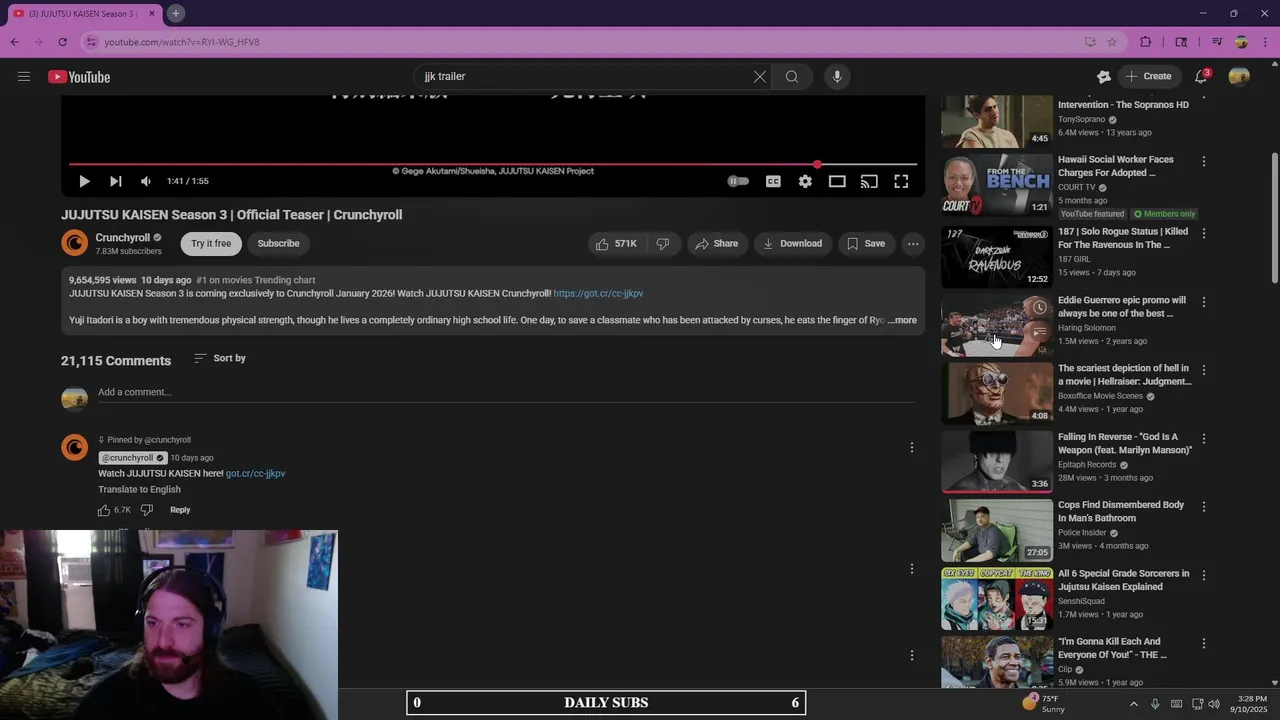Screen dimensions: 1280x720
Task: Click the browser address bar URL
Action: [x=182, y=42]
